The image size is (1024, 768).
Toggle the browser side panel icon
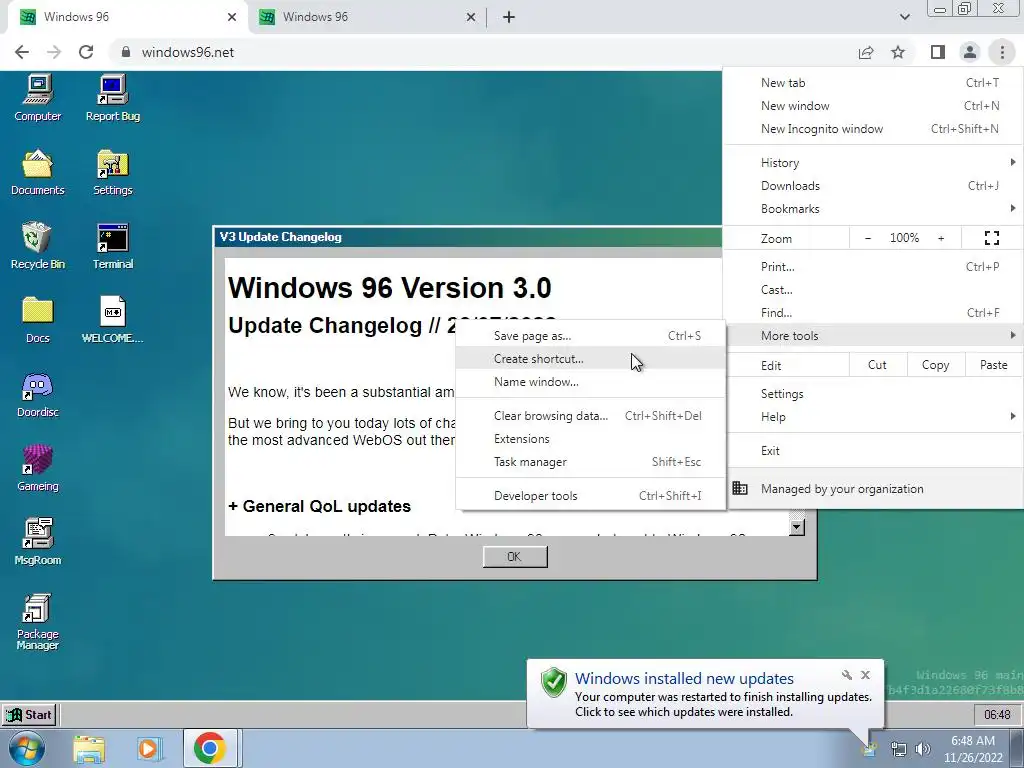[938, 52]
